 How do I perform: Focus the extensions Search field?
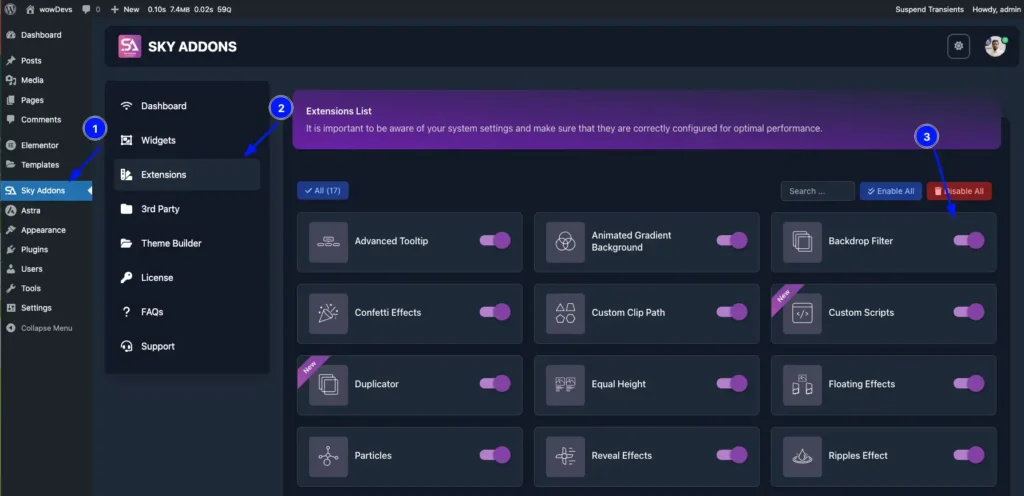818,191
